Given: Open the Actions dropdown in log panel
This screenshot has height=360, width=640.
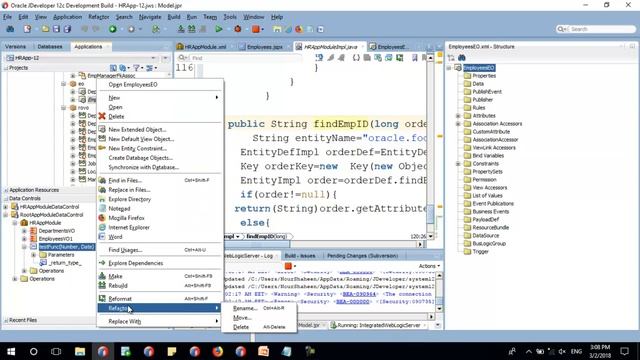Looking at the screenshot, I should (x=429, y=266).
